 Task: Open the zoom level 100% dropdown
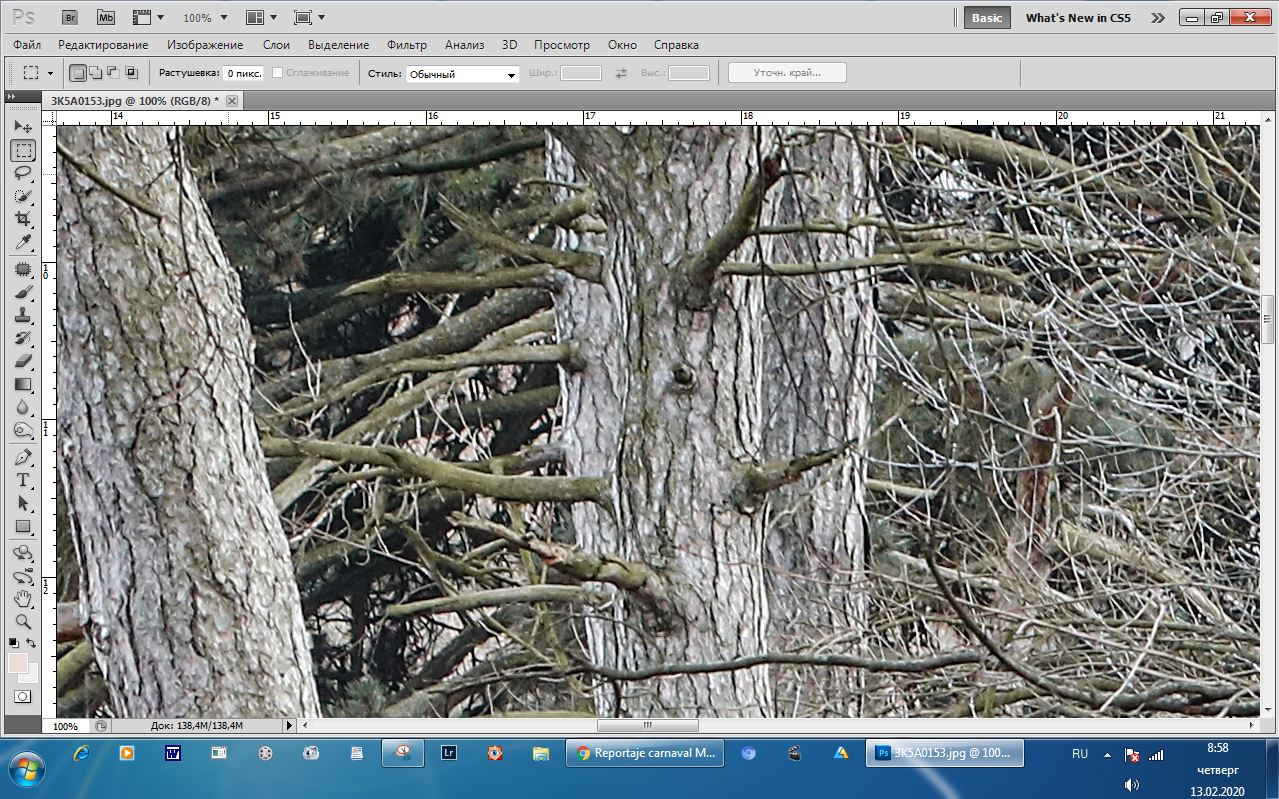pos(205,18)
